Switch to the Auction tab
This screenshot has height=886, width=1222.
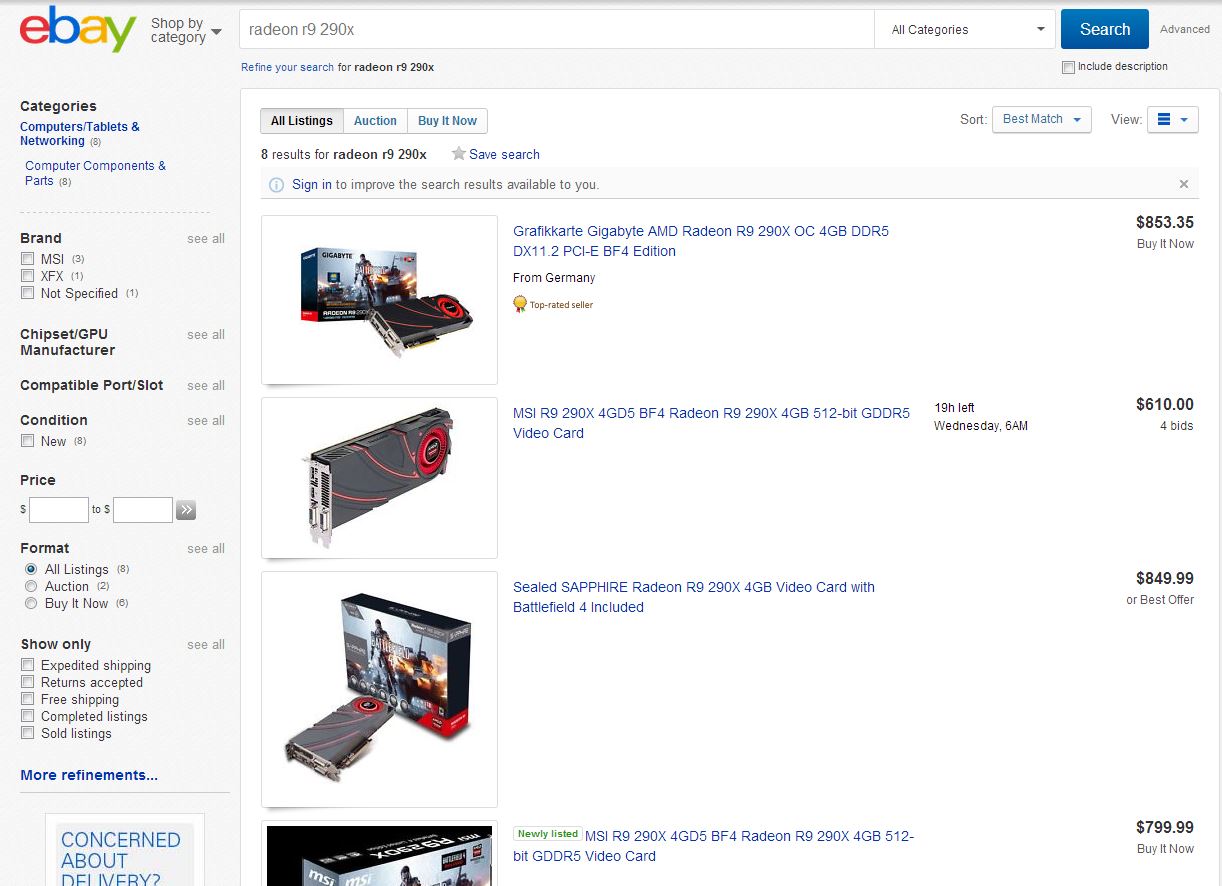point(375,121)
